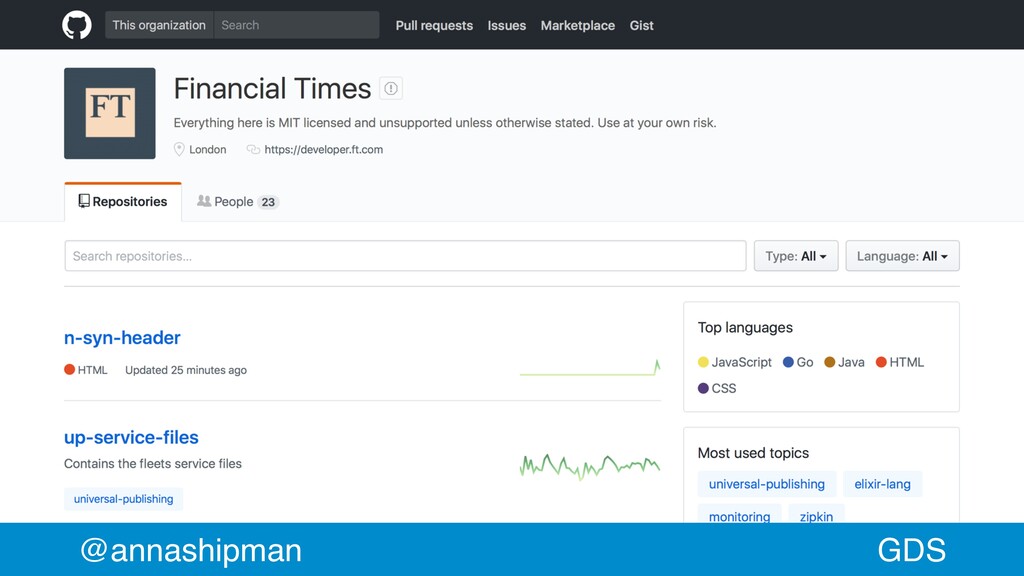Click the People group icon
The height and width of the screenshot is (576, 1024).
click(x=204, y=201)
